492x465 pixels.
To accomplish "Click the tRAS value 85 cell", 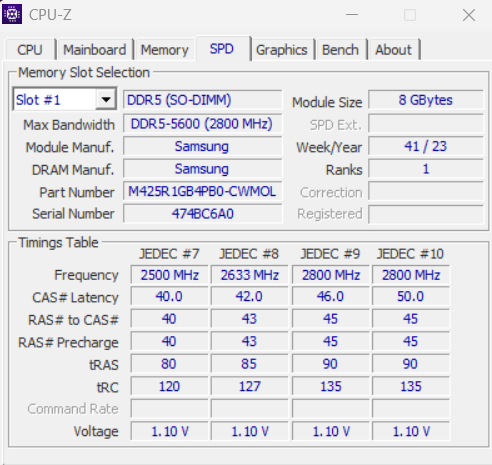I will pos(249,364).
